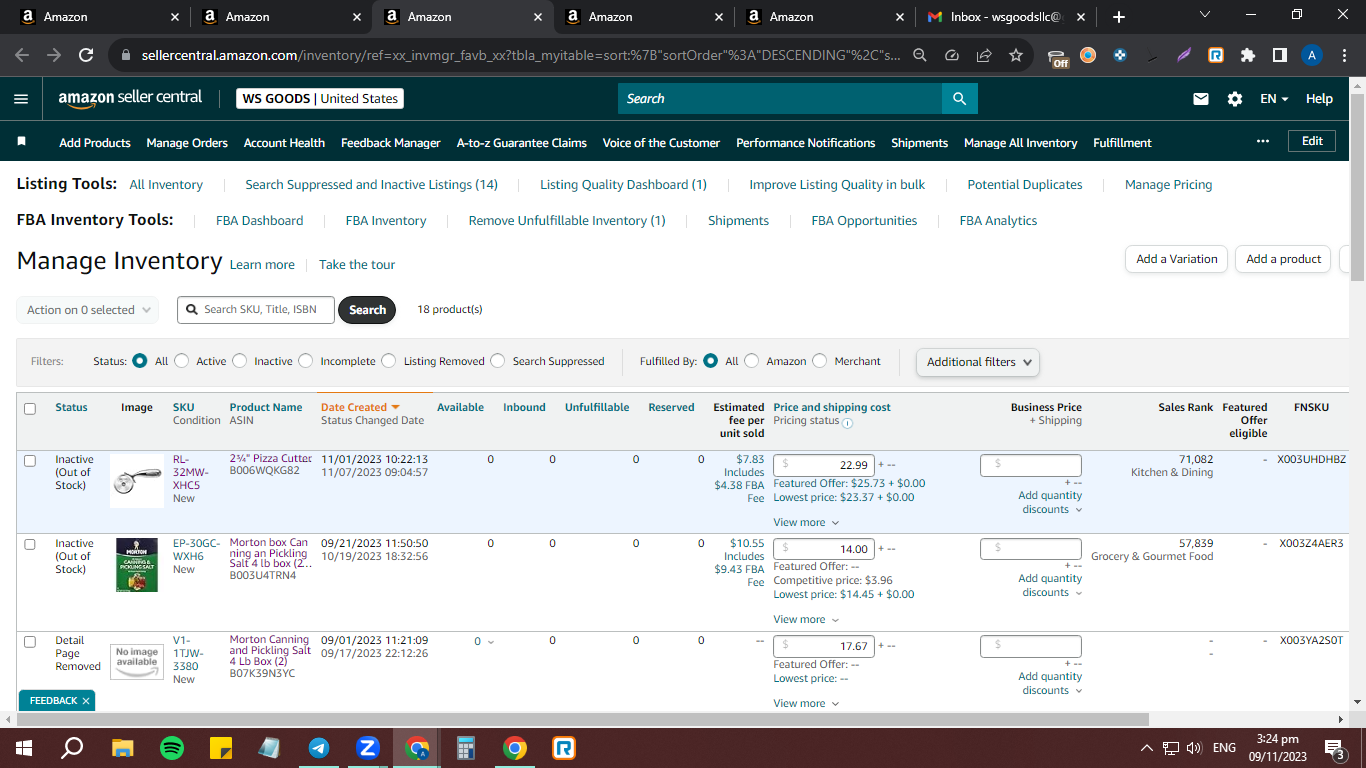Open Sticky Notes from the taskbar
The height and width of the screenshot is (768, 1366).
point(221,747)
